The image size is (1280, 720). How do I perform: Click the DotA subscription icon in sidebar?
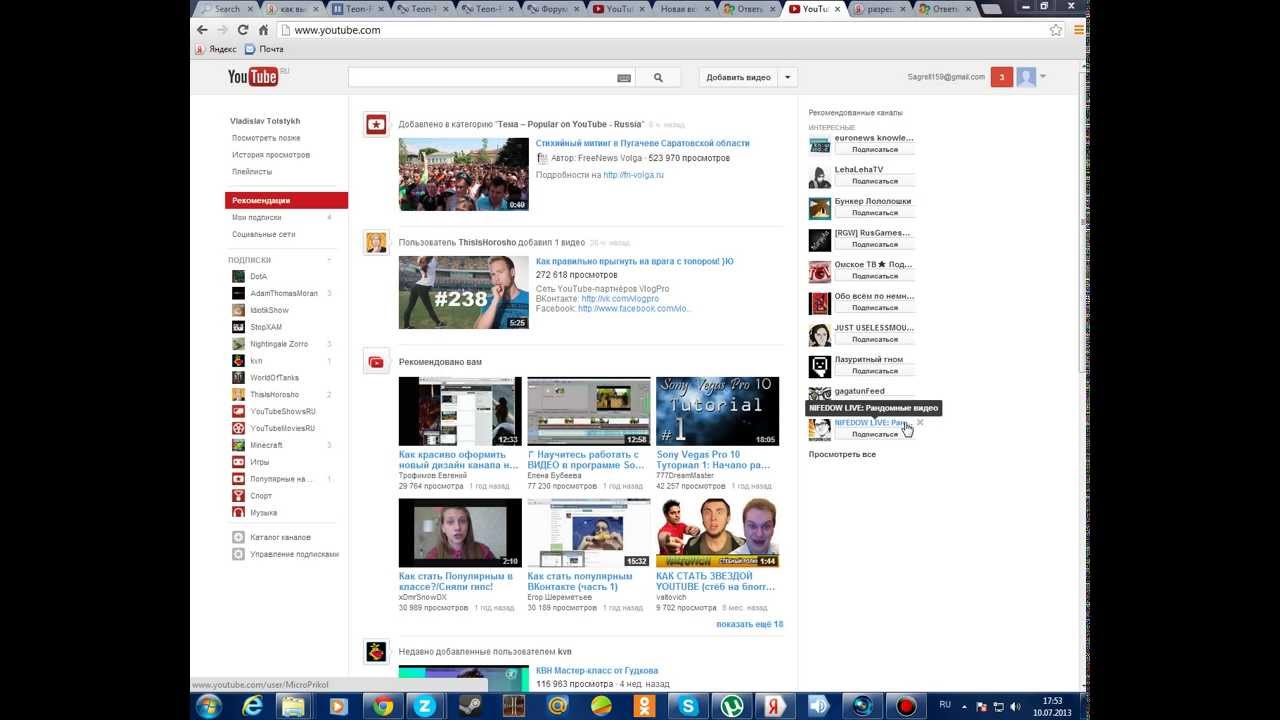click(238, 276)
